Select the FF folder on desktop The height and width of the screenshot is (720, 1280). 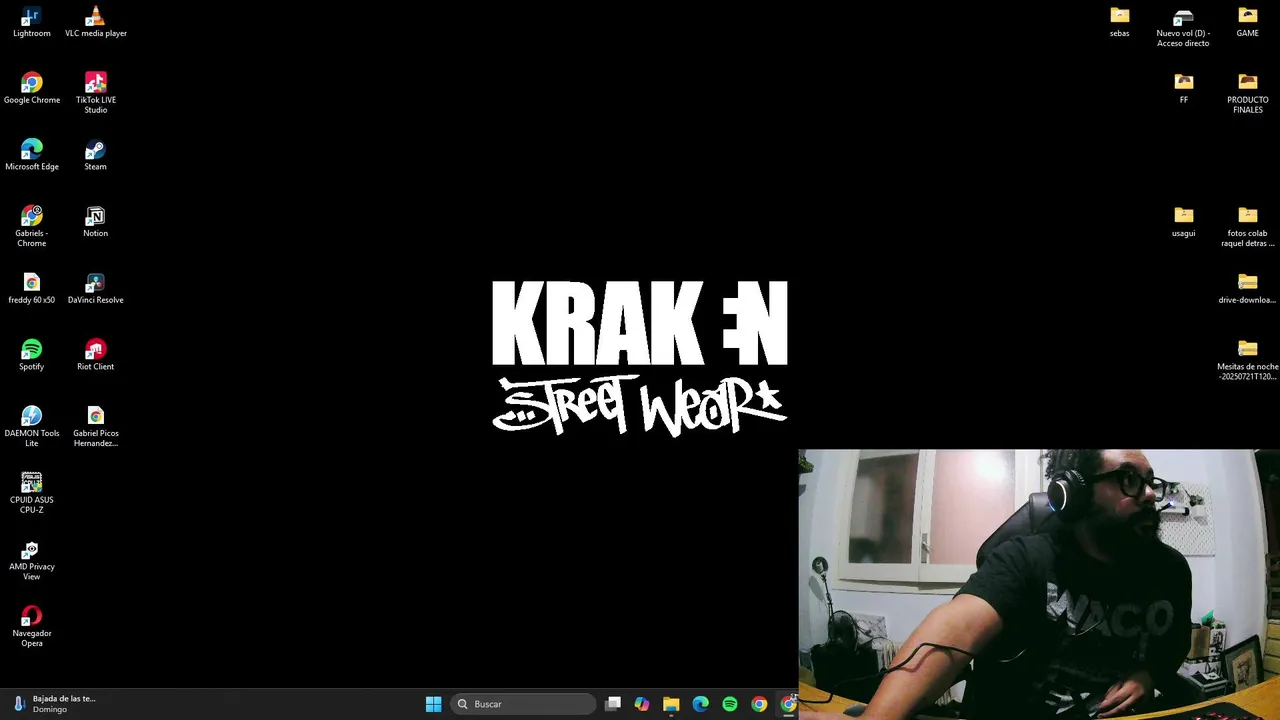(x=1183, y=88)
